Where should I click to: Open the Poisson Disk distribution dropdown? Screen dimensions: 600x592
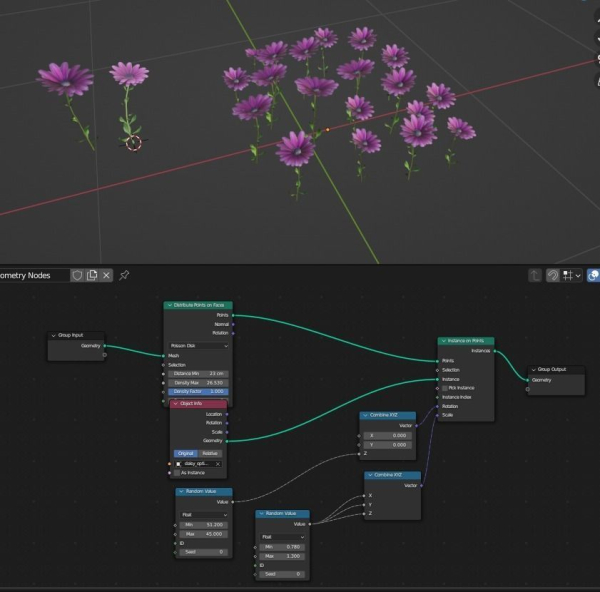click(x=199, y=346)
